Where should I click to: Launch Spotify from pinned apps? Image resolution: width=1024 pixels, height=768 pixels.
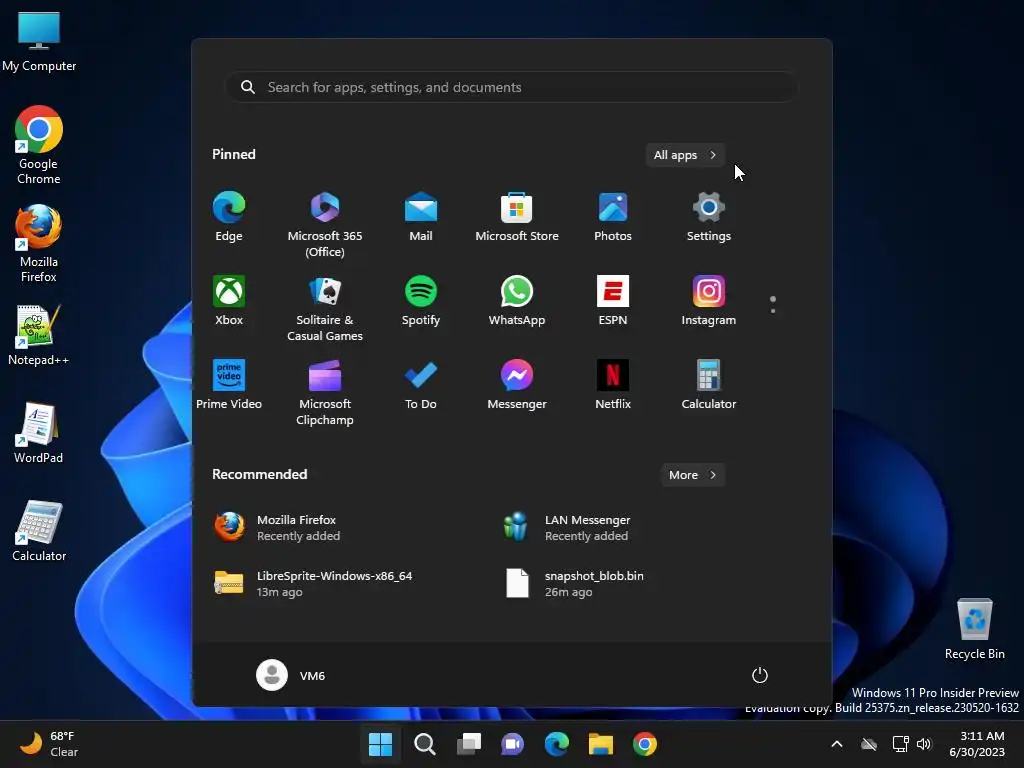[421, 301]
